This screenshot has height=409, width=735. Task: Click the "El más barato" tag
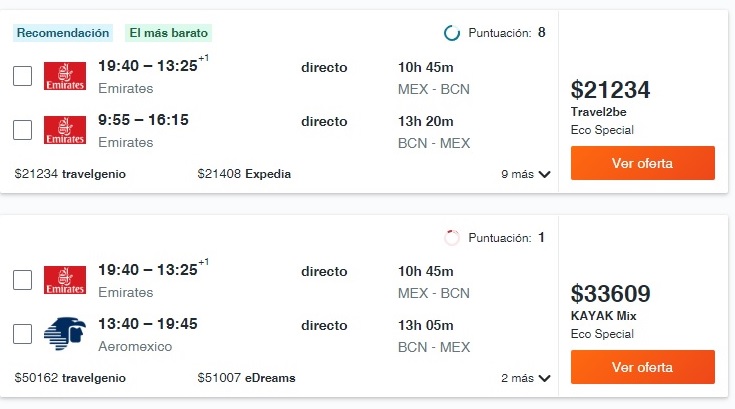tap(169, 33)
